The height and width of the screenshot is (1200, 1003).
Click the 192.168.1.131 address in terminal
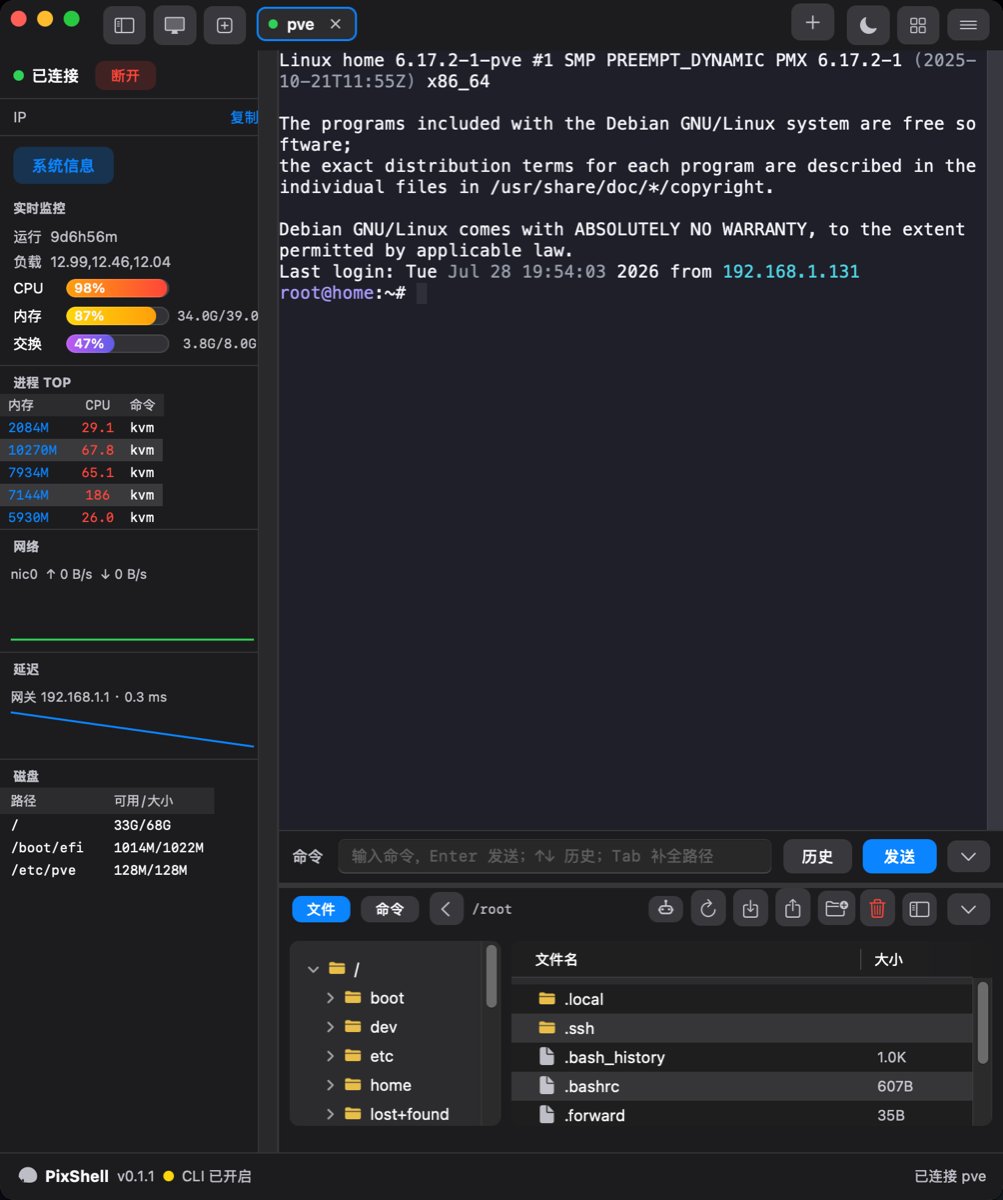click(x=790, y=272)
